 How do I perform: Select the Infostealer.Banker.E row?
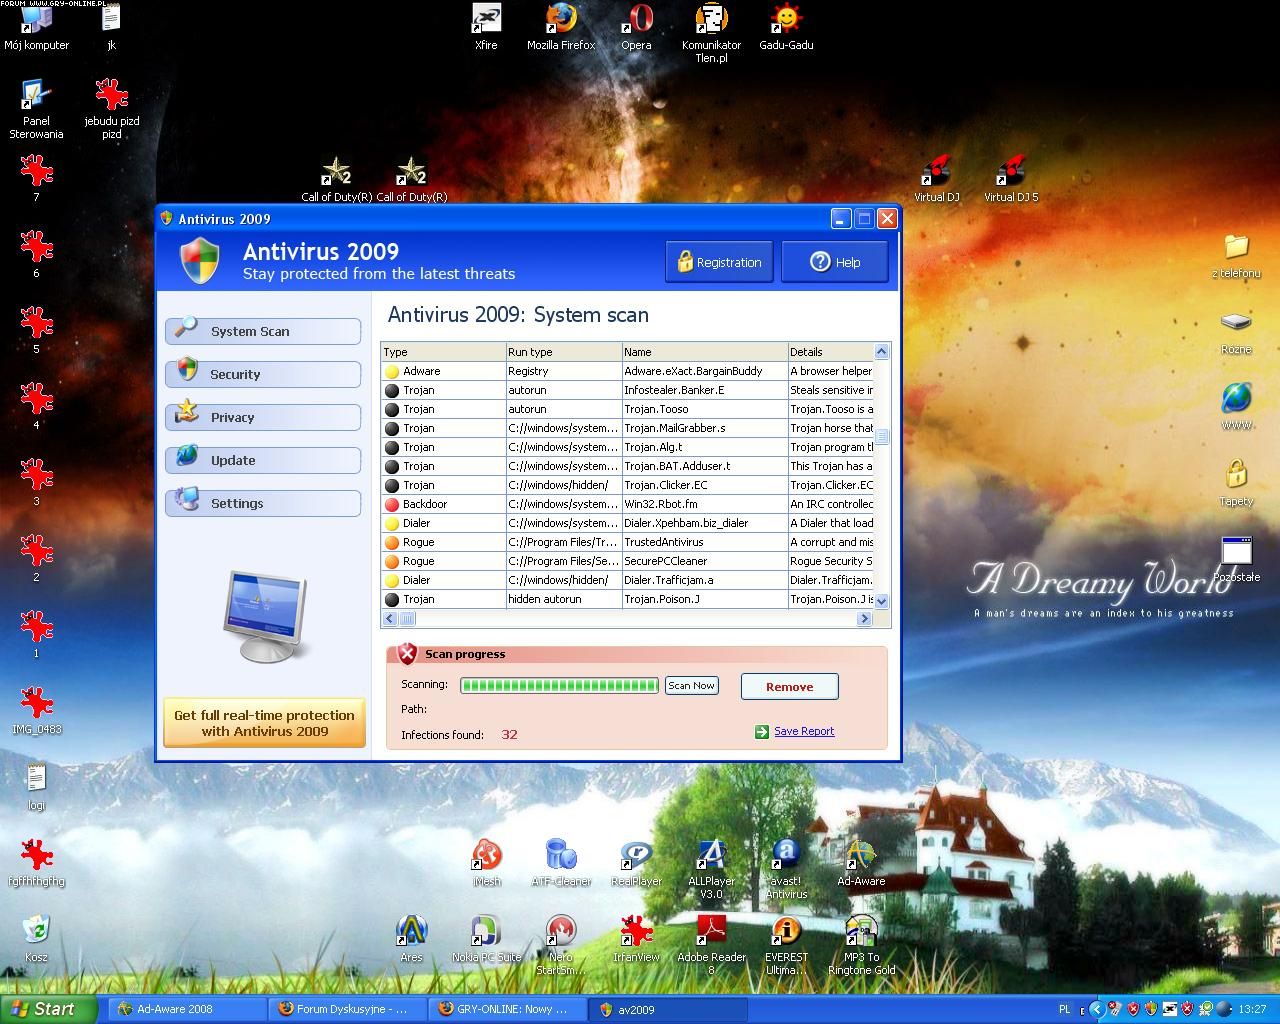pos(627,390)
